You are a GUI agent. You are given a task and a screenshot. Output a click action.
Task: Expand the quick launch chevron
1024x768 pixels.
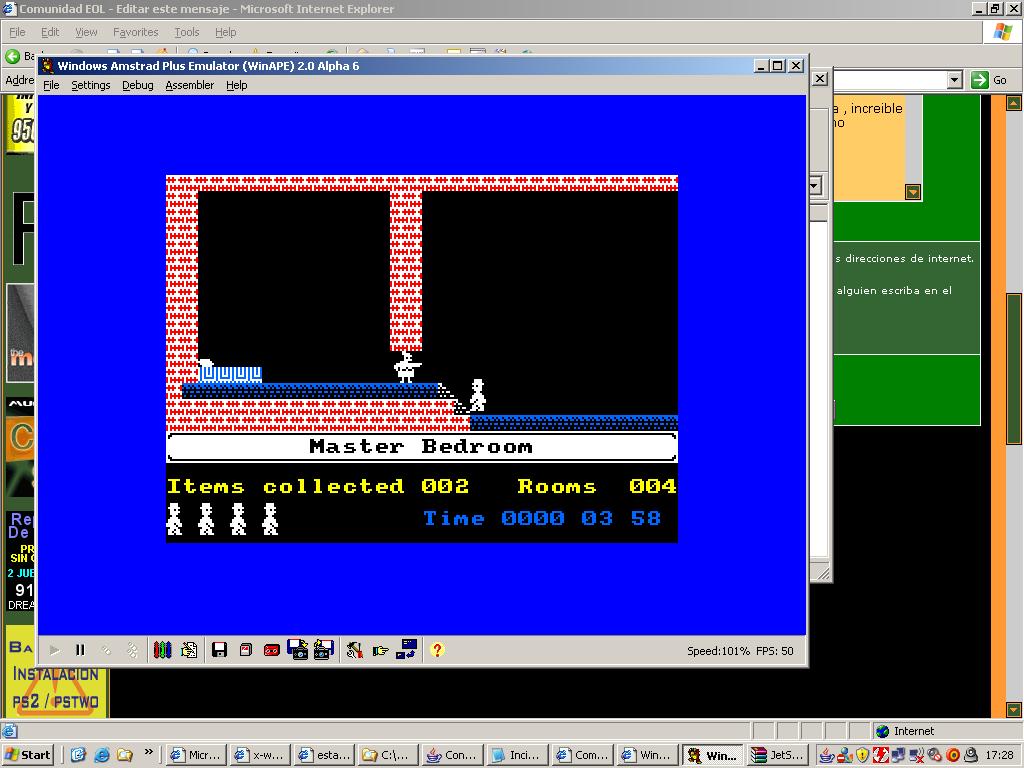click(x=148, y=752)
